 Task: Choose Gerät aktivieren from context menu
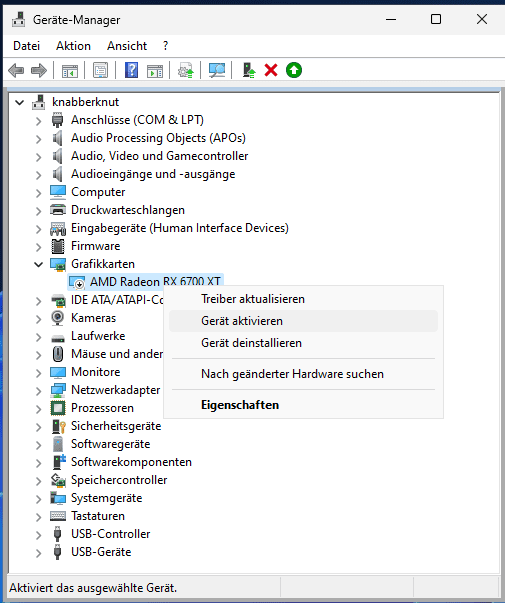coord(303,321)
